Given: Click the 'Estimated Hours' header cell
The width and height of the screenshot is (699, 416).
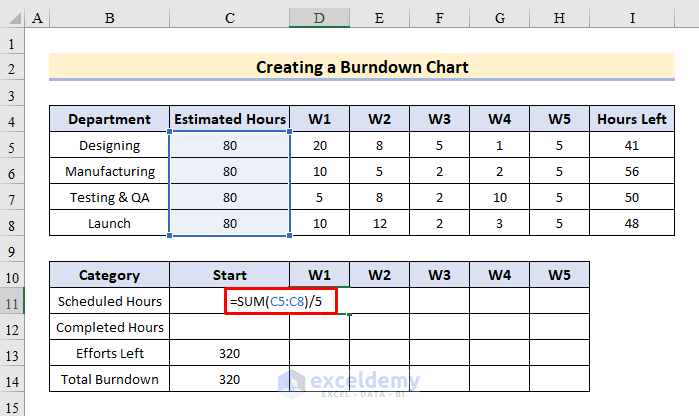Looking at the screenshot, I should tap(230, 120).
